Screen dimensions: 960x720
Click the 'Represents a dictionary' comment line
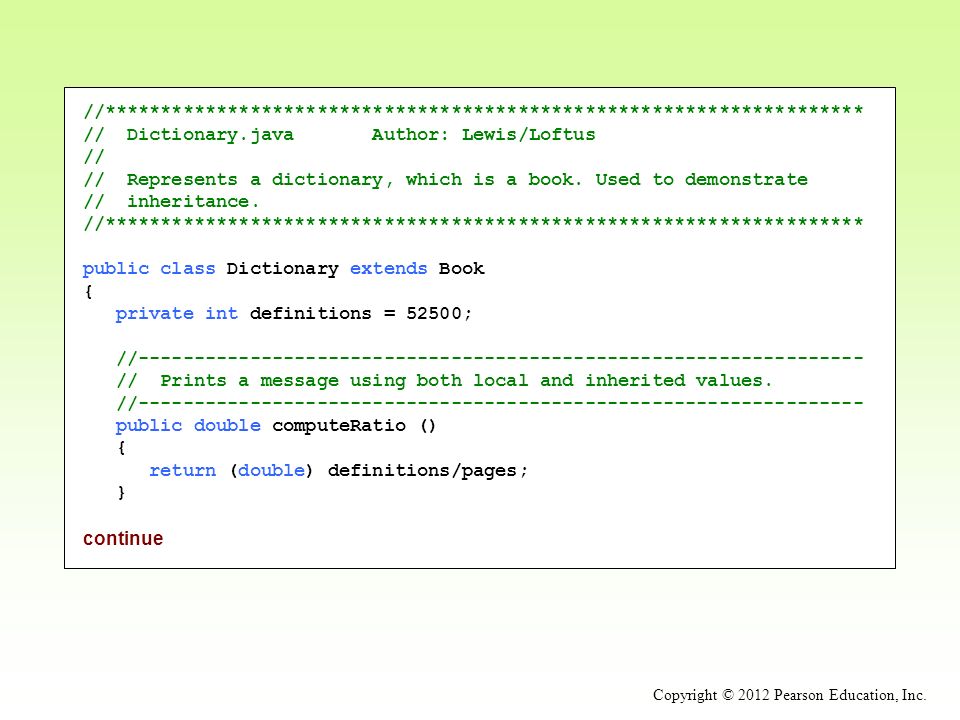click(446, 179)
